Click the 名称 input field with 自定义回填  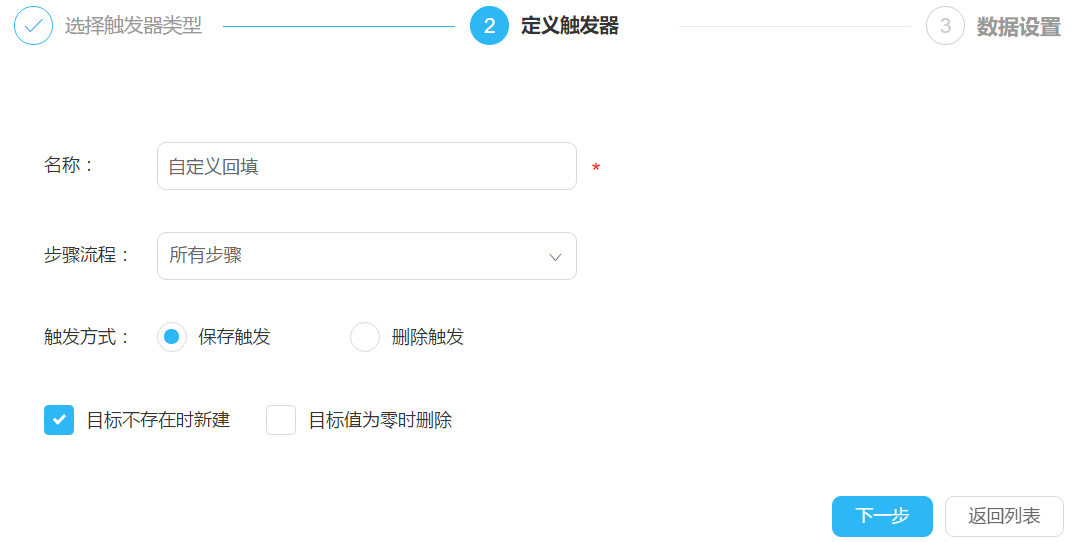[x=366, y=166]
